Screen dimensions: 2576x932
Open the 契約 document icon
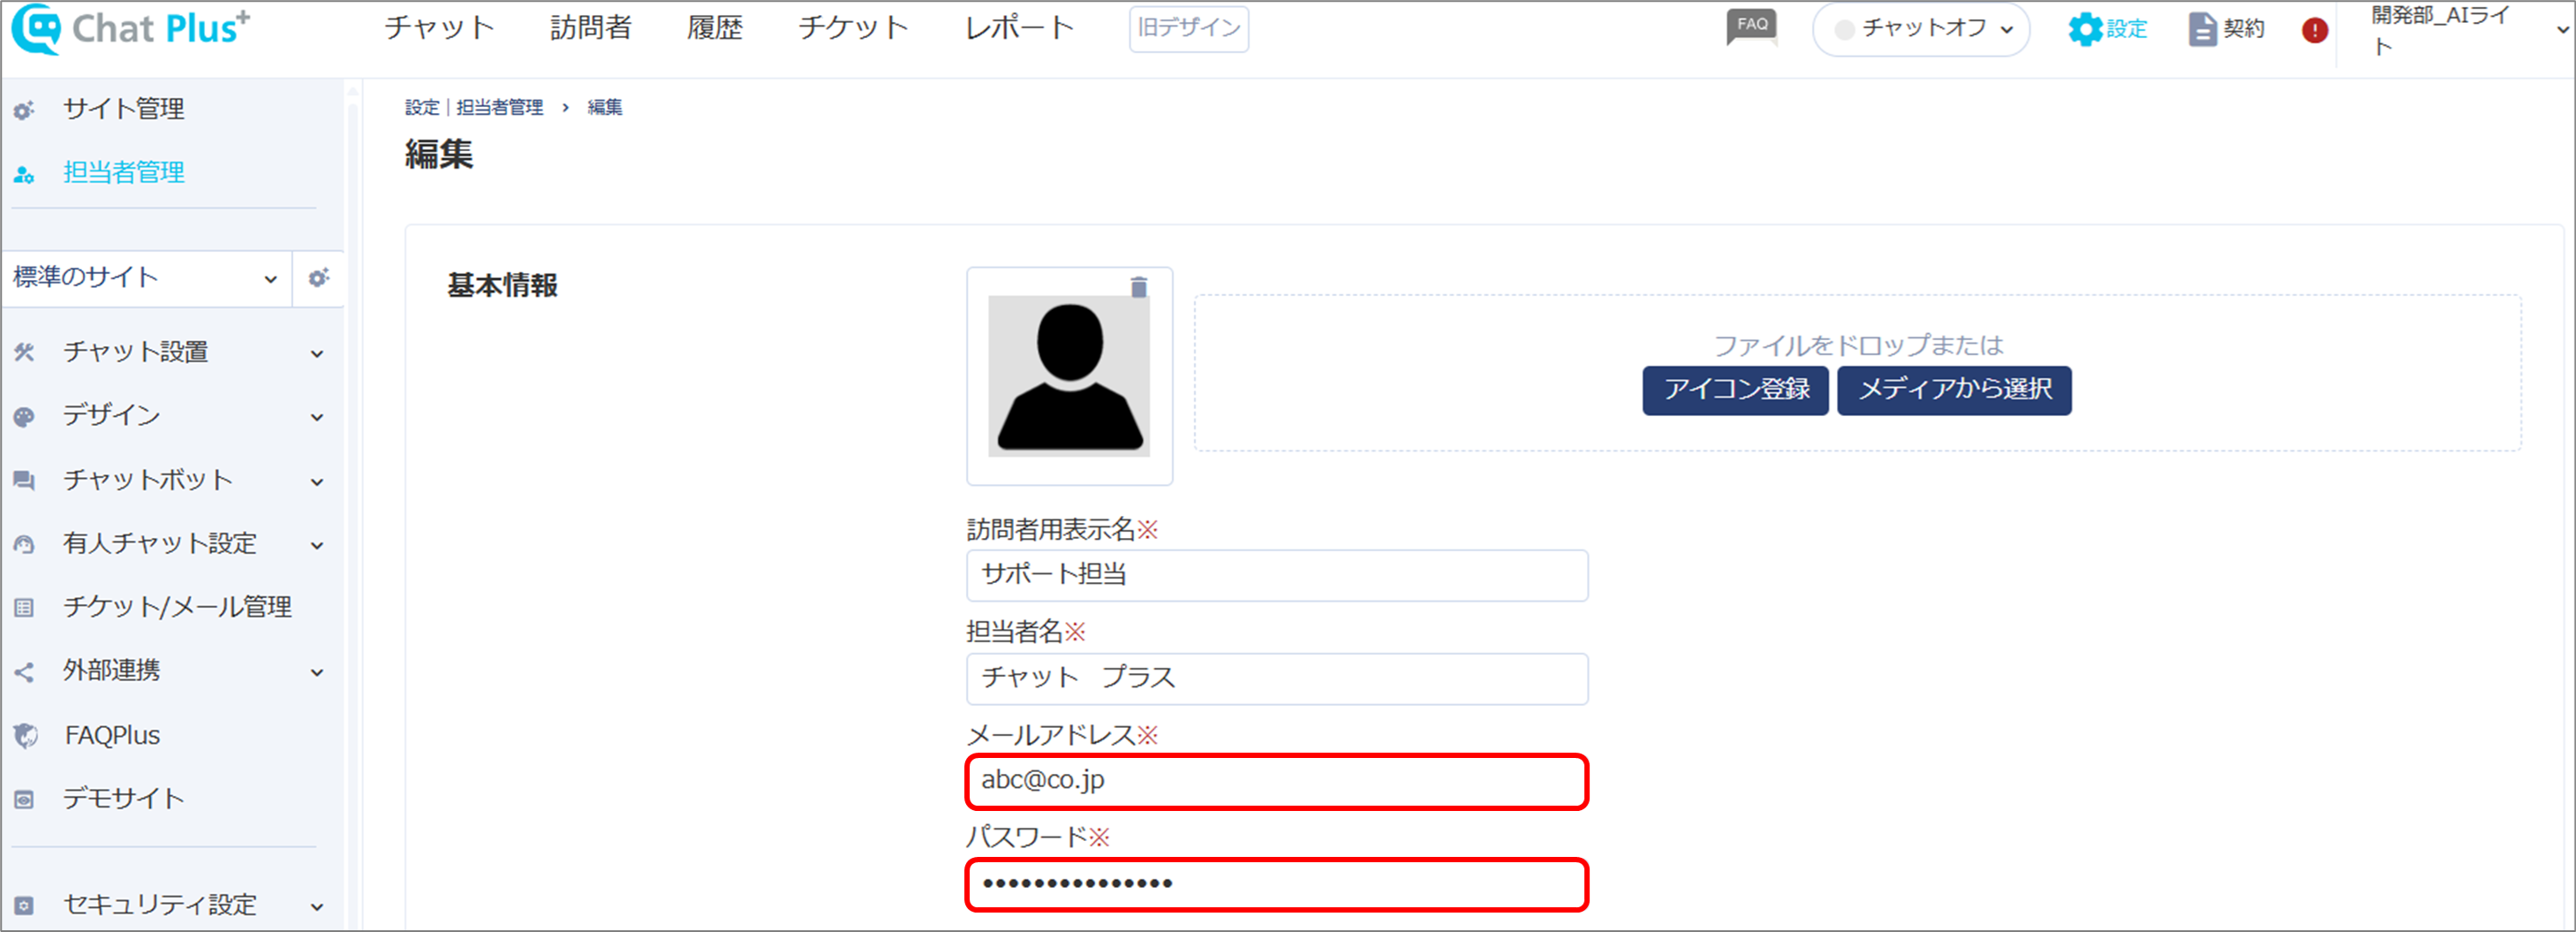[2202, 29]
